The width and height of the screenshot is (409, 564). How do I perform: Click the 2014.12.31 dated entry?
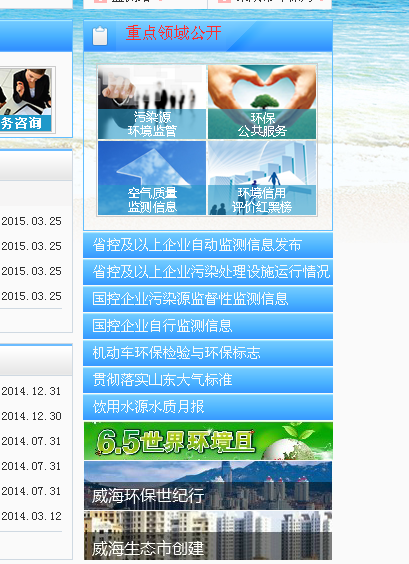[x=31, y=391]
